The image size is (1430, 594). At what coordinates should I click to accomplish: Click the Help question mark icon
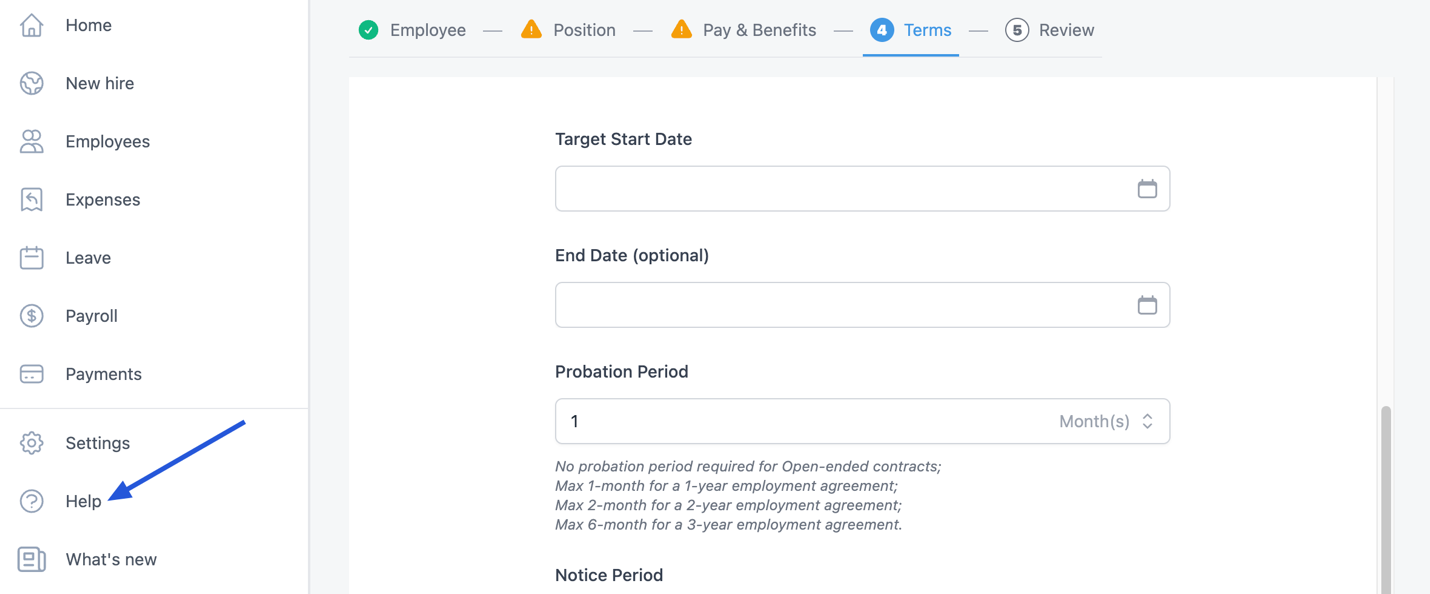pos(32,501)
